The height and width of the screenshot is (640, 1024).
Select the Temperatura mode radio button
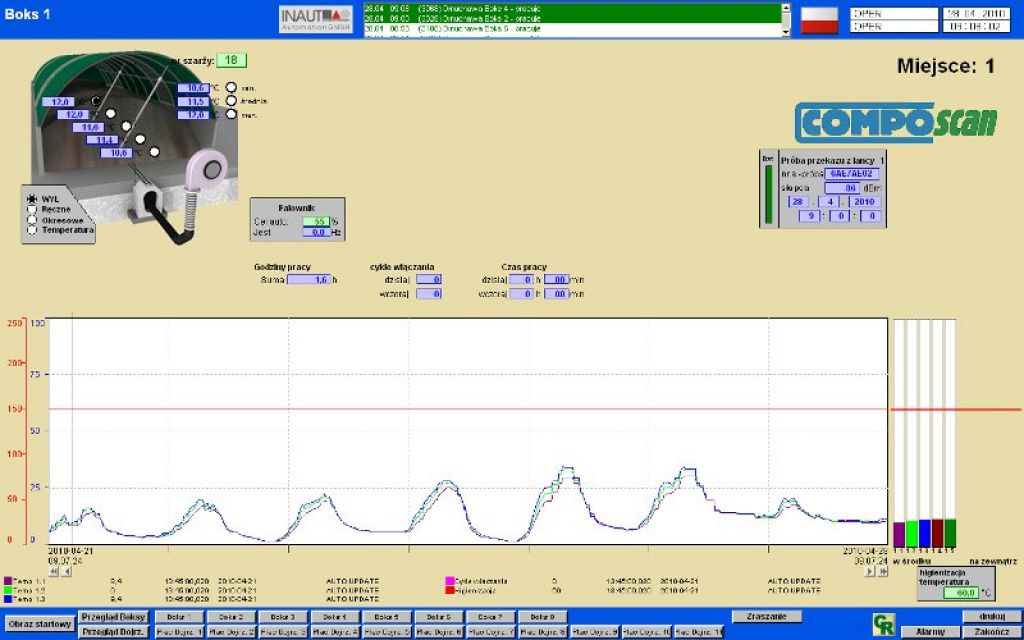(x=33, y=229)
